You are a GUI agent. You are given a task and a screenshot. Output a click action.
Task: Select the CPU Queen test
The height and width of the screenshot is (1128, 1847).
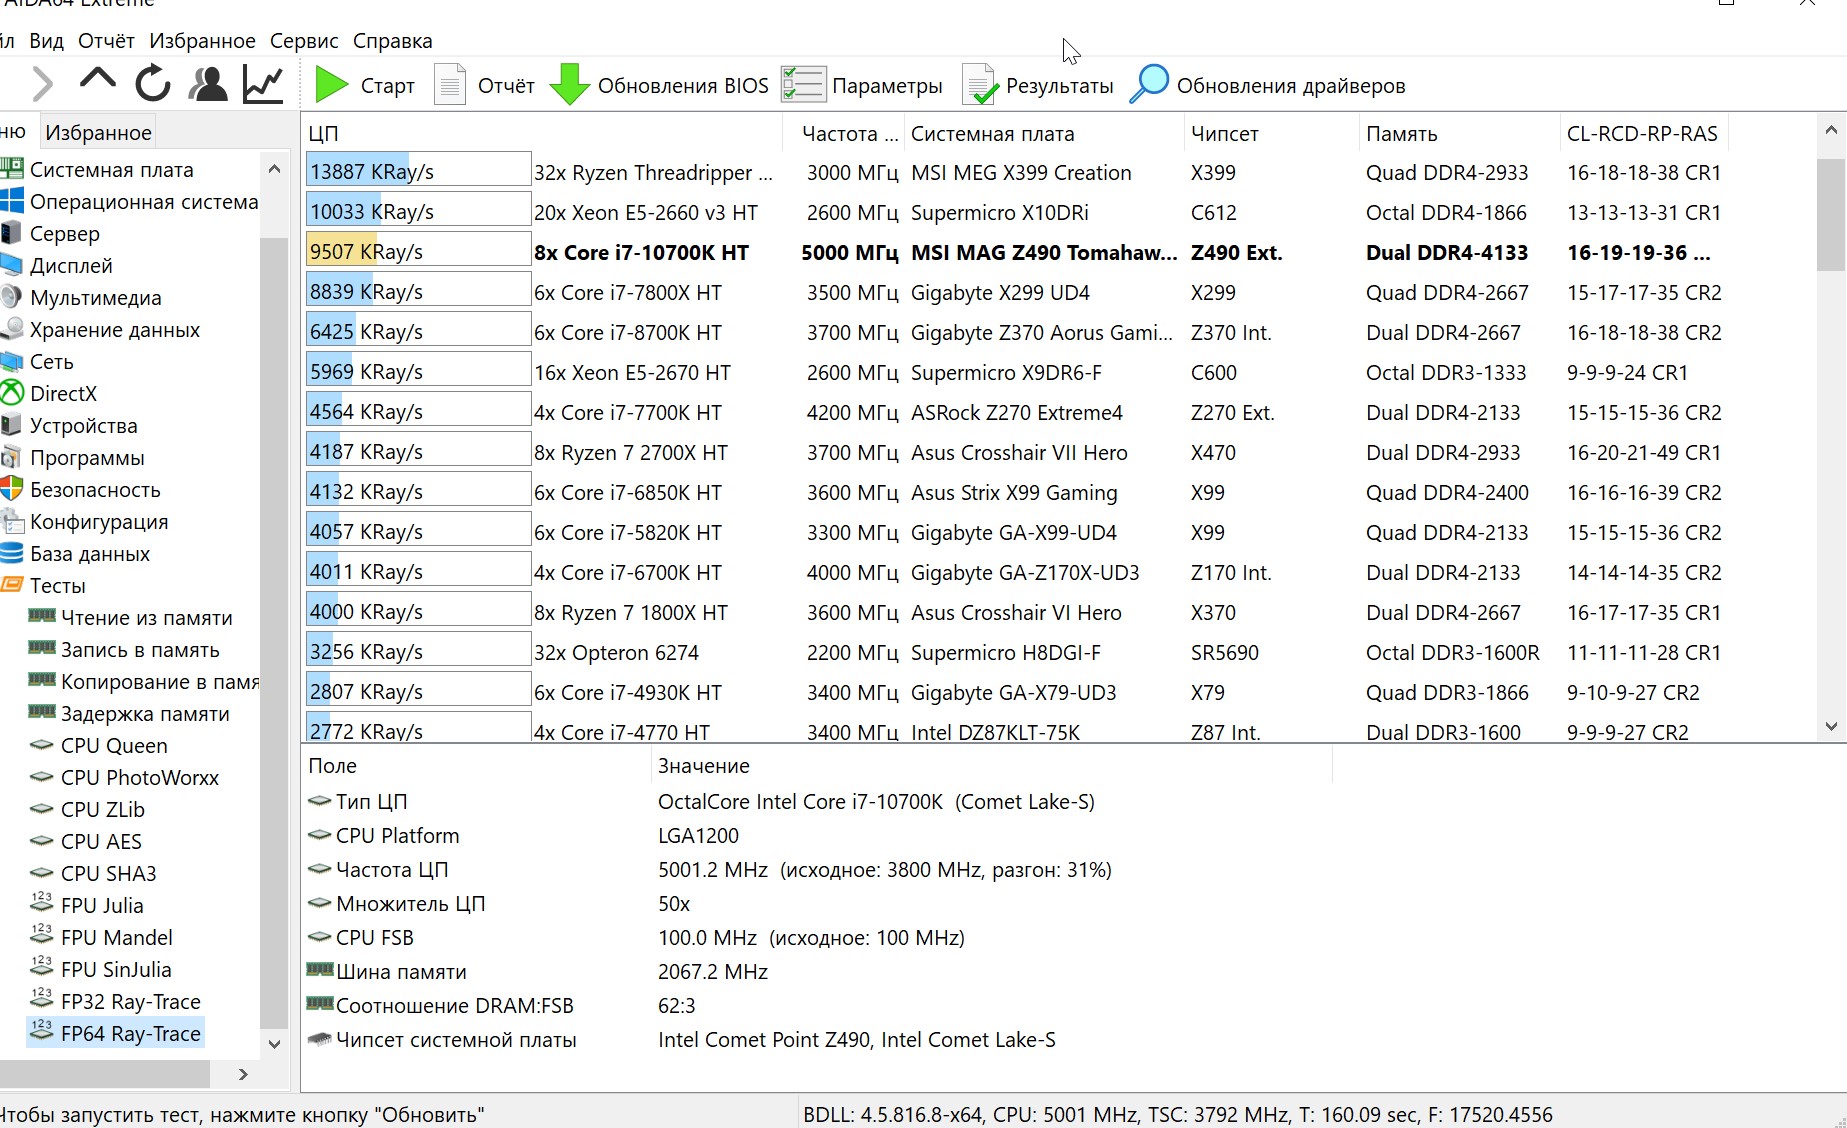[x=114, y=746]
